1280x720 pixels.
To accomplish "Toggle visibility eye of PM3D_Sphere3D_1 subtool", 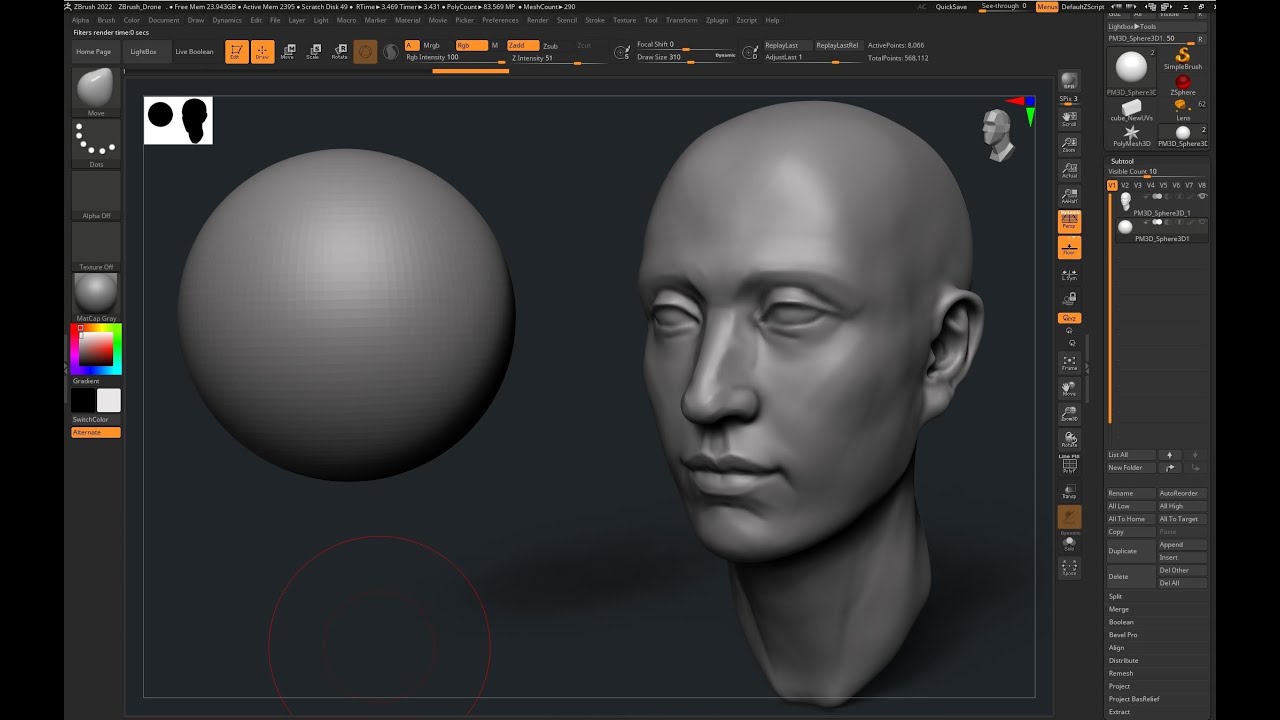I will (1202, 196).
